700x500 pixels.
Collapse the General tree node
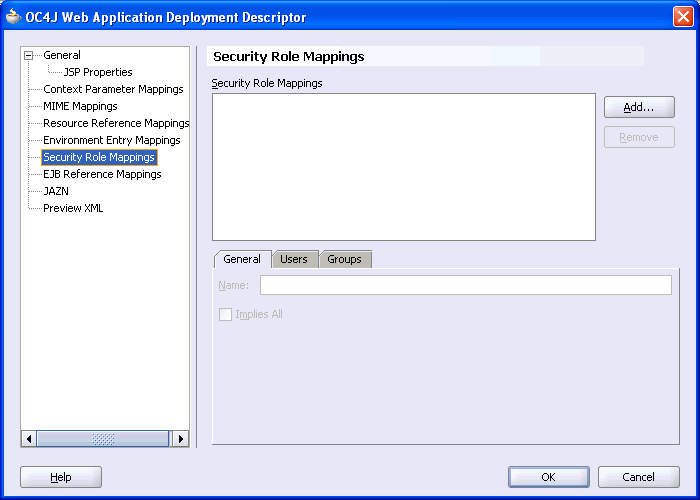[x=29, y=55]
